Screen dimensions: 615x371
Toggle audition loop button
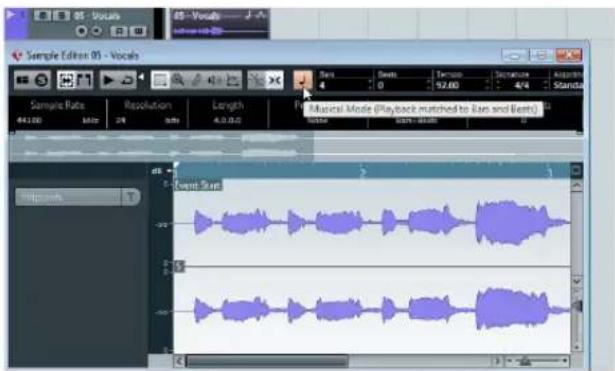pos(127,80)
